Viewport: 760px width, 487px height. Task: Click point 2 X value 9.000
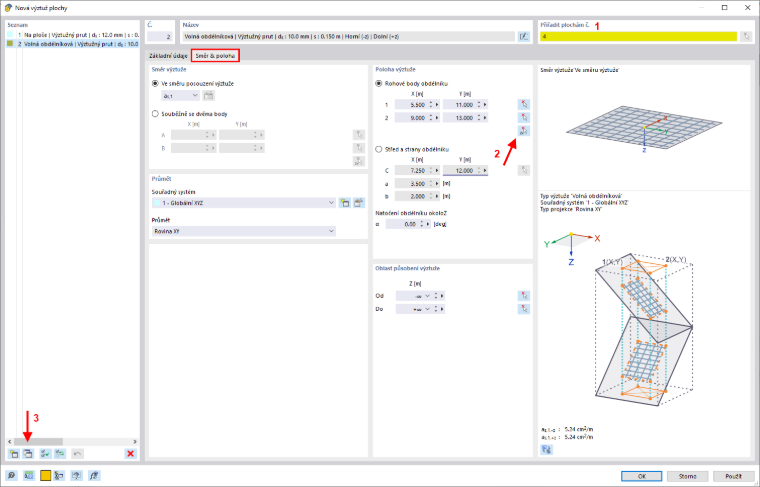pos(412,118)
